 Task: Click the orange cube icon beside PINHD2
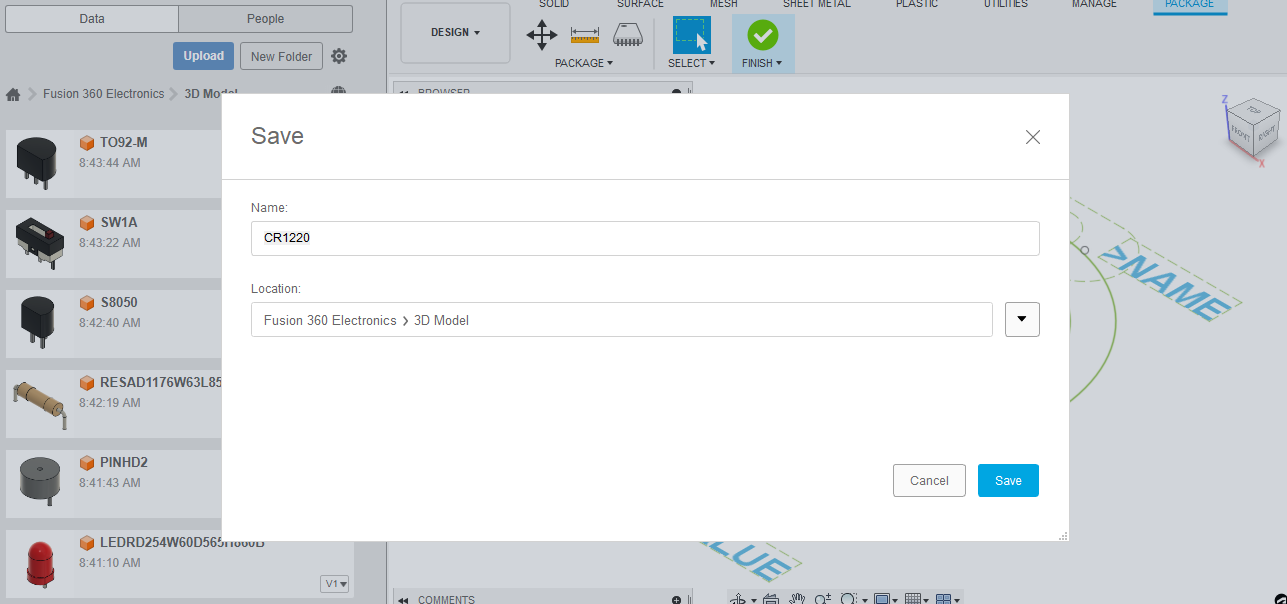pyautogui.click(x=87, y=463)
